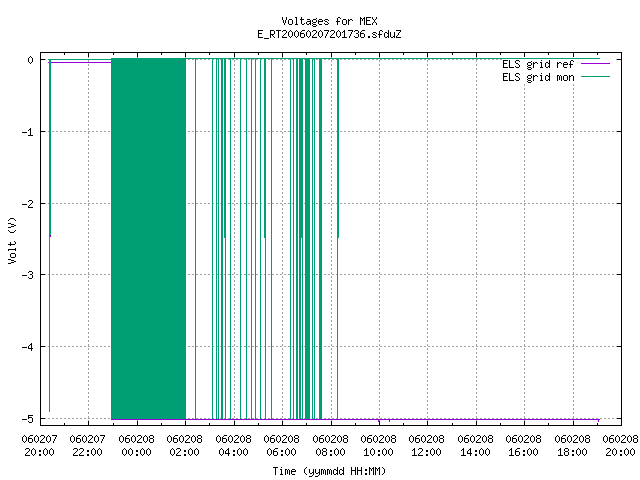Click the y-axis tick label 0

[x=31, y=60]
